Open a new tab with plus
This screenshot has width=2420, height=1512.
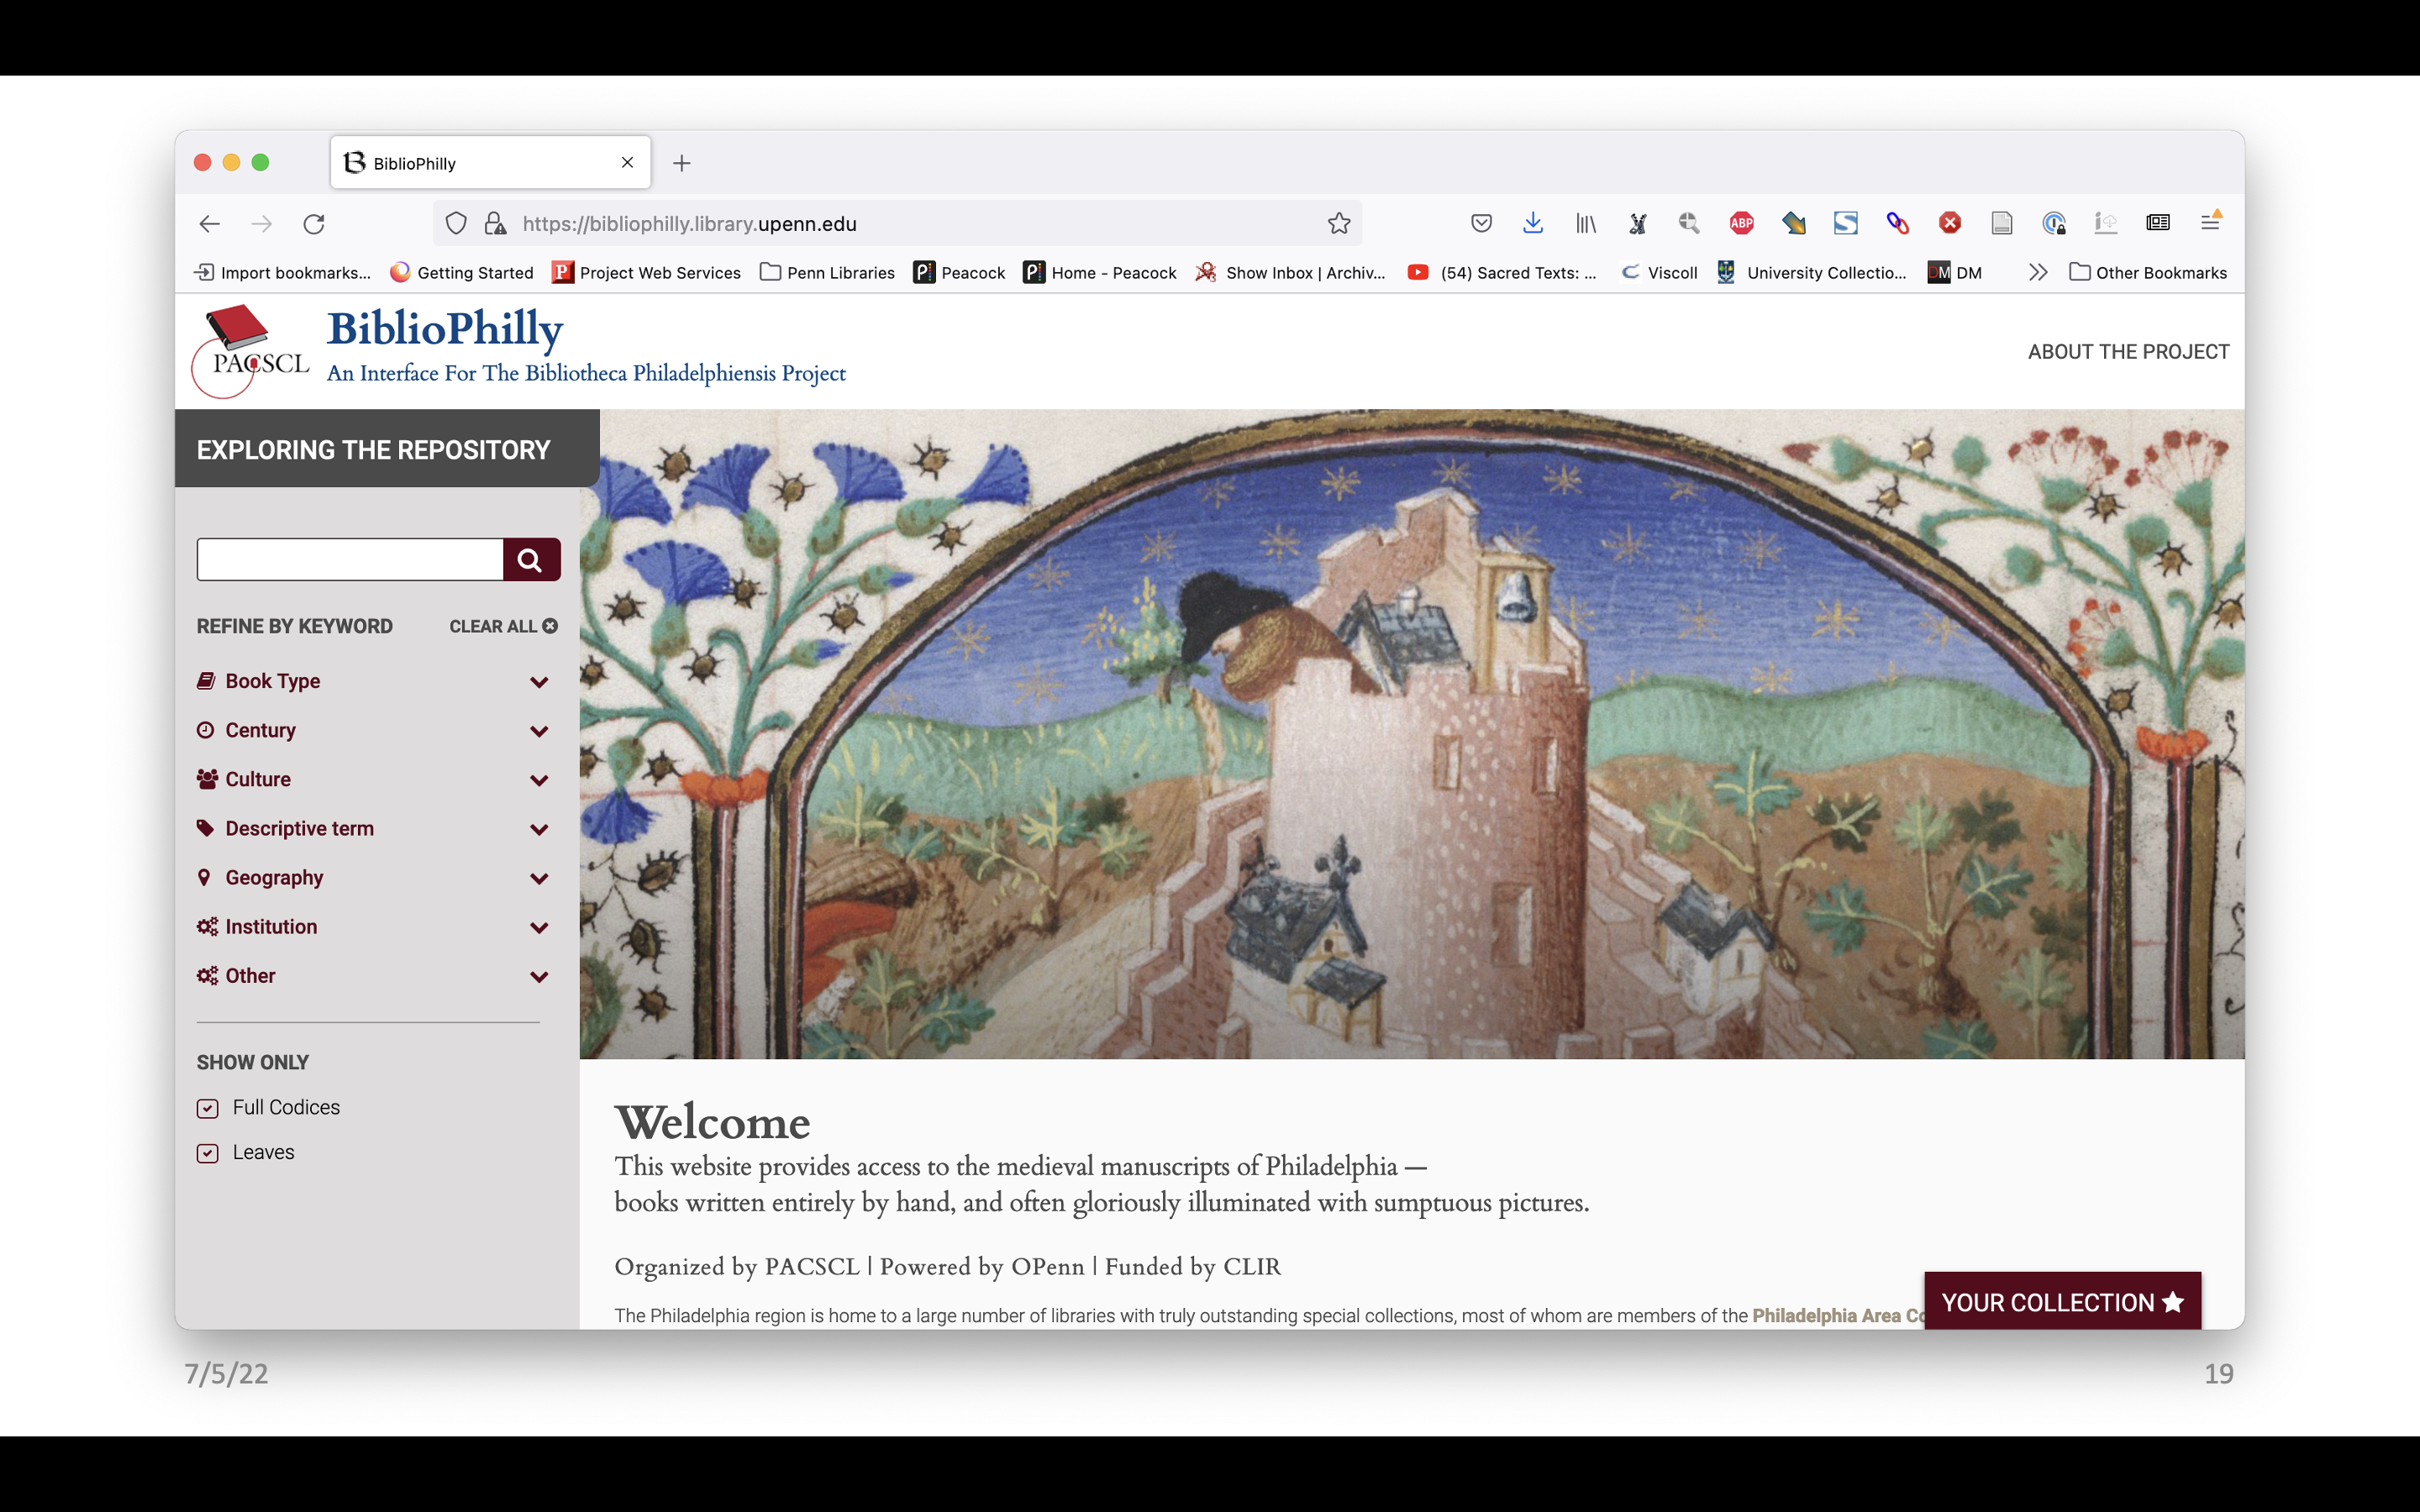(x=682, y=163)
